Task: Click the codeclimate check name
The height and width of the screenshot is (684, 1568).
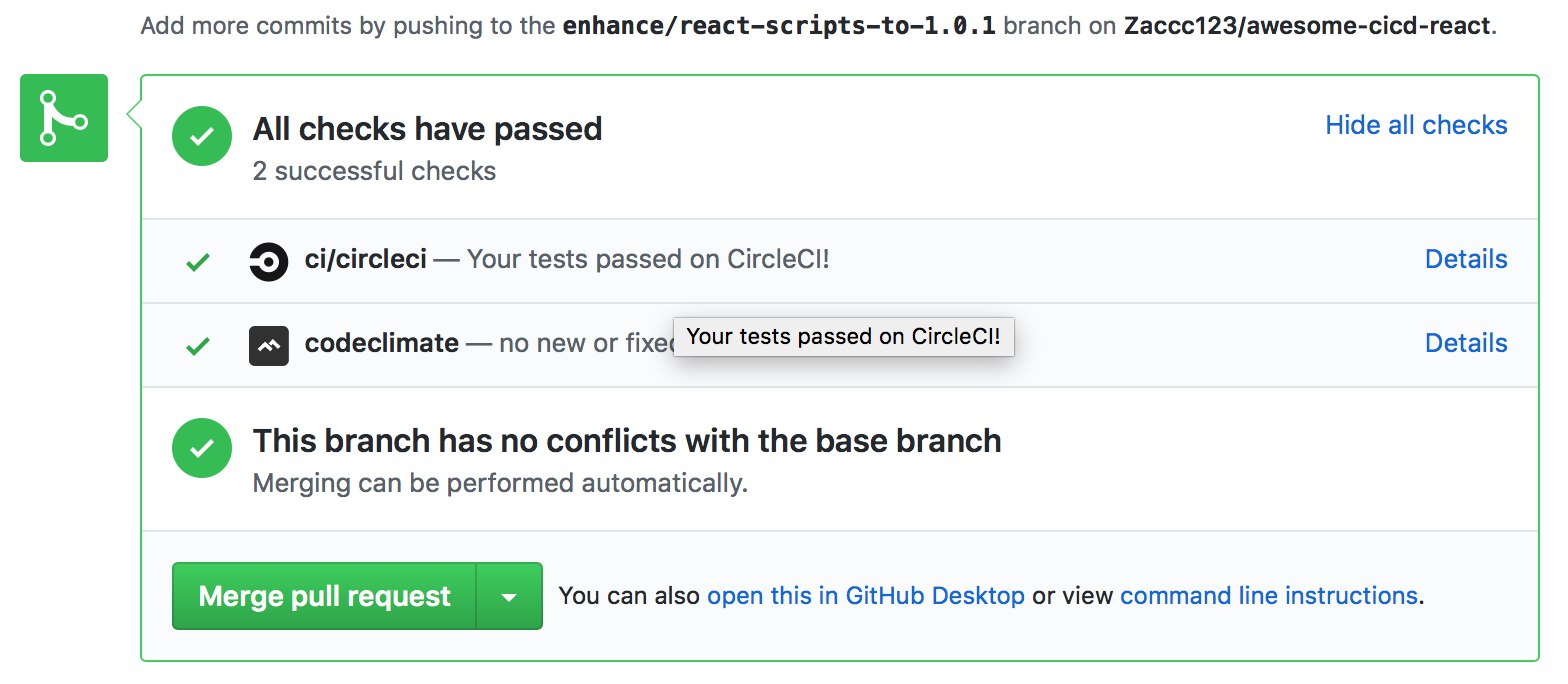Action: click(382, 343)
